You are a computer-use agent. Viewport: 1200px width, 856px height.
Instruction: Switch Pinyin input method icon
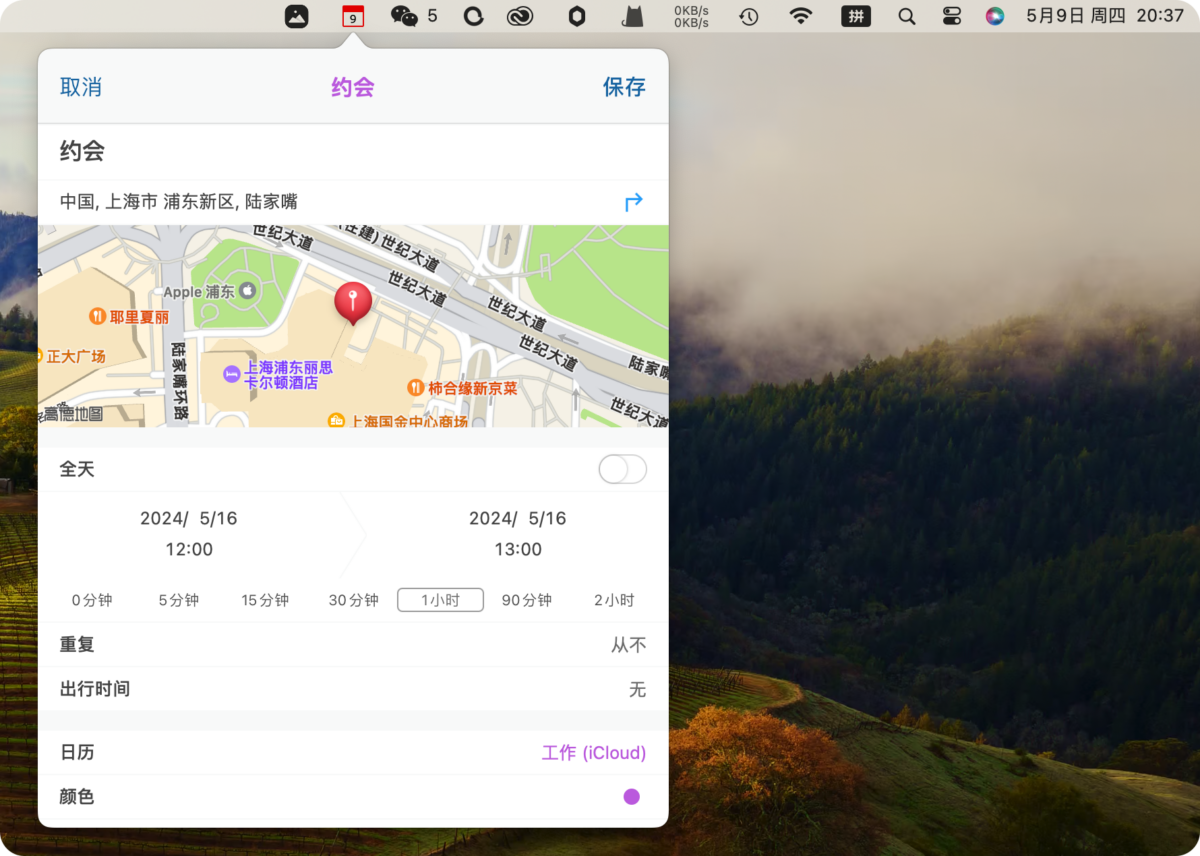pos(856,16)
